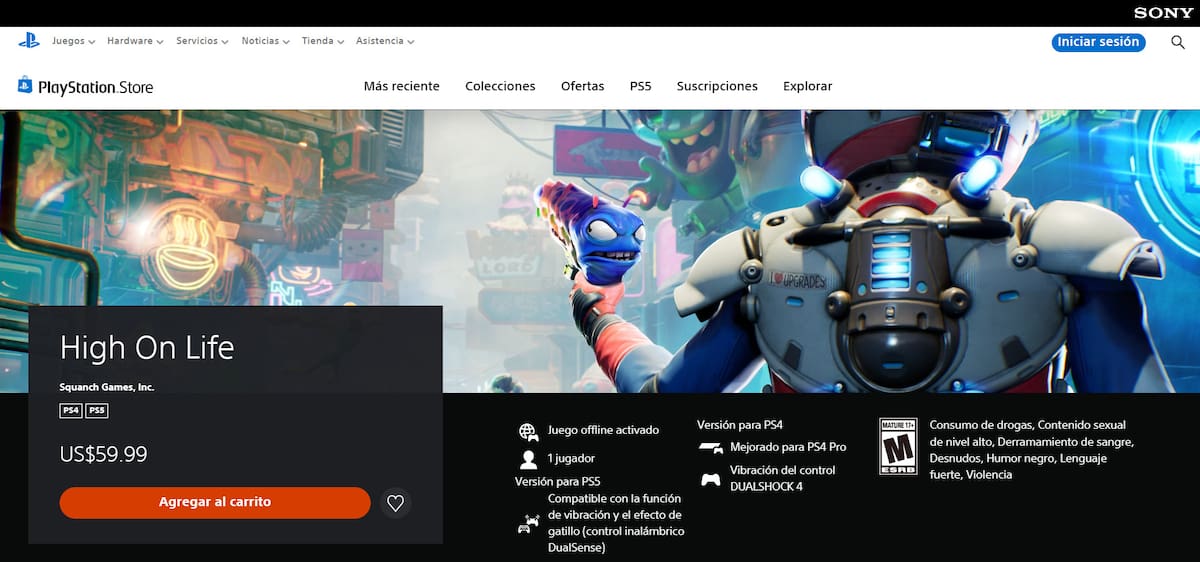
Task: Click the Vibración del control DUALSHOCK 4 text
Action: tap(782, 478)
